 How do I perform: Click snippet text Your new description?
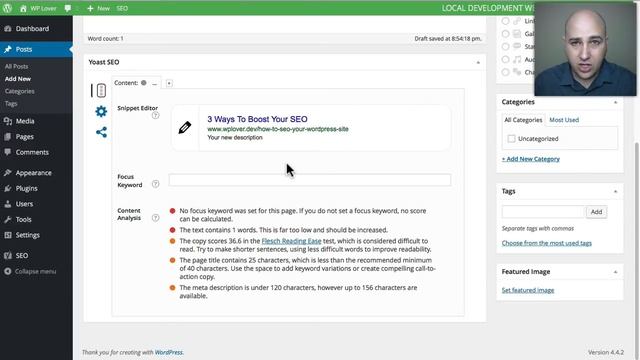click(x=235, y=138)
